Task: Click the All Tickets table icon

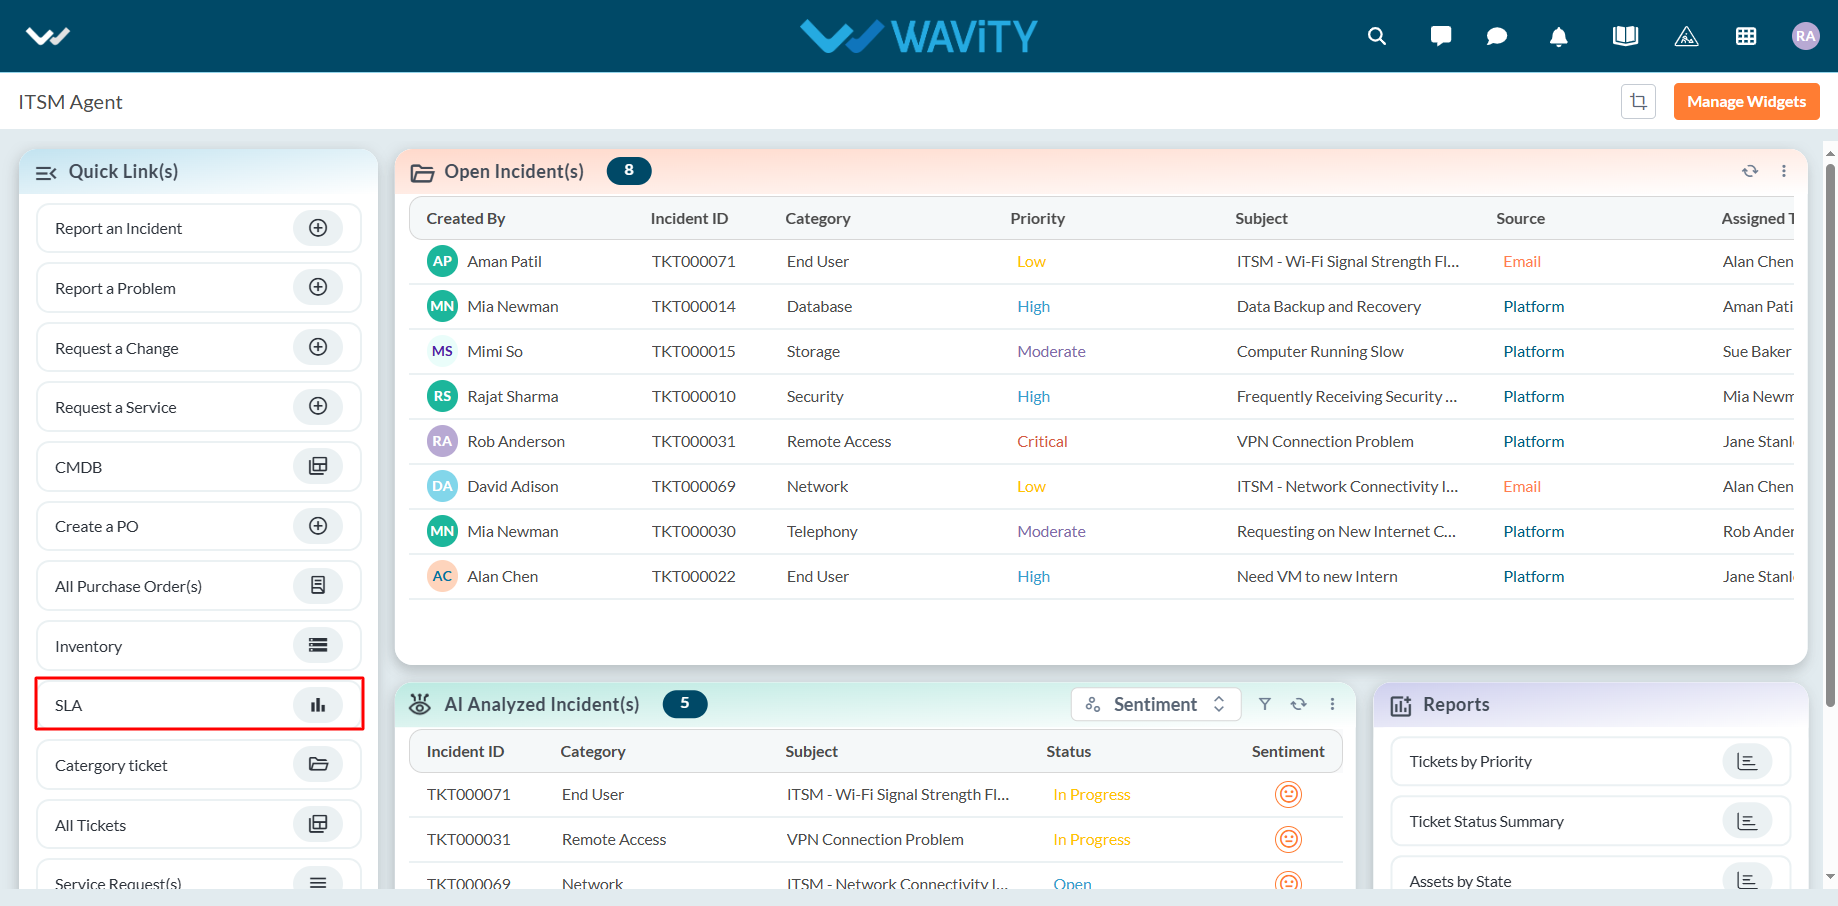Action: pos(318,824)
